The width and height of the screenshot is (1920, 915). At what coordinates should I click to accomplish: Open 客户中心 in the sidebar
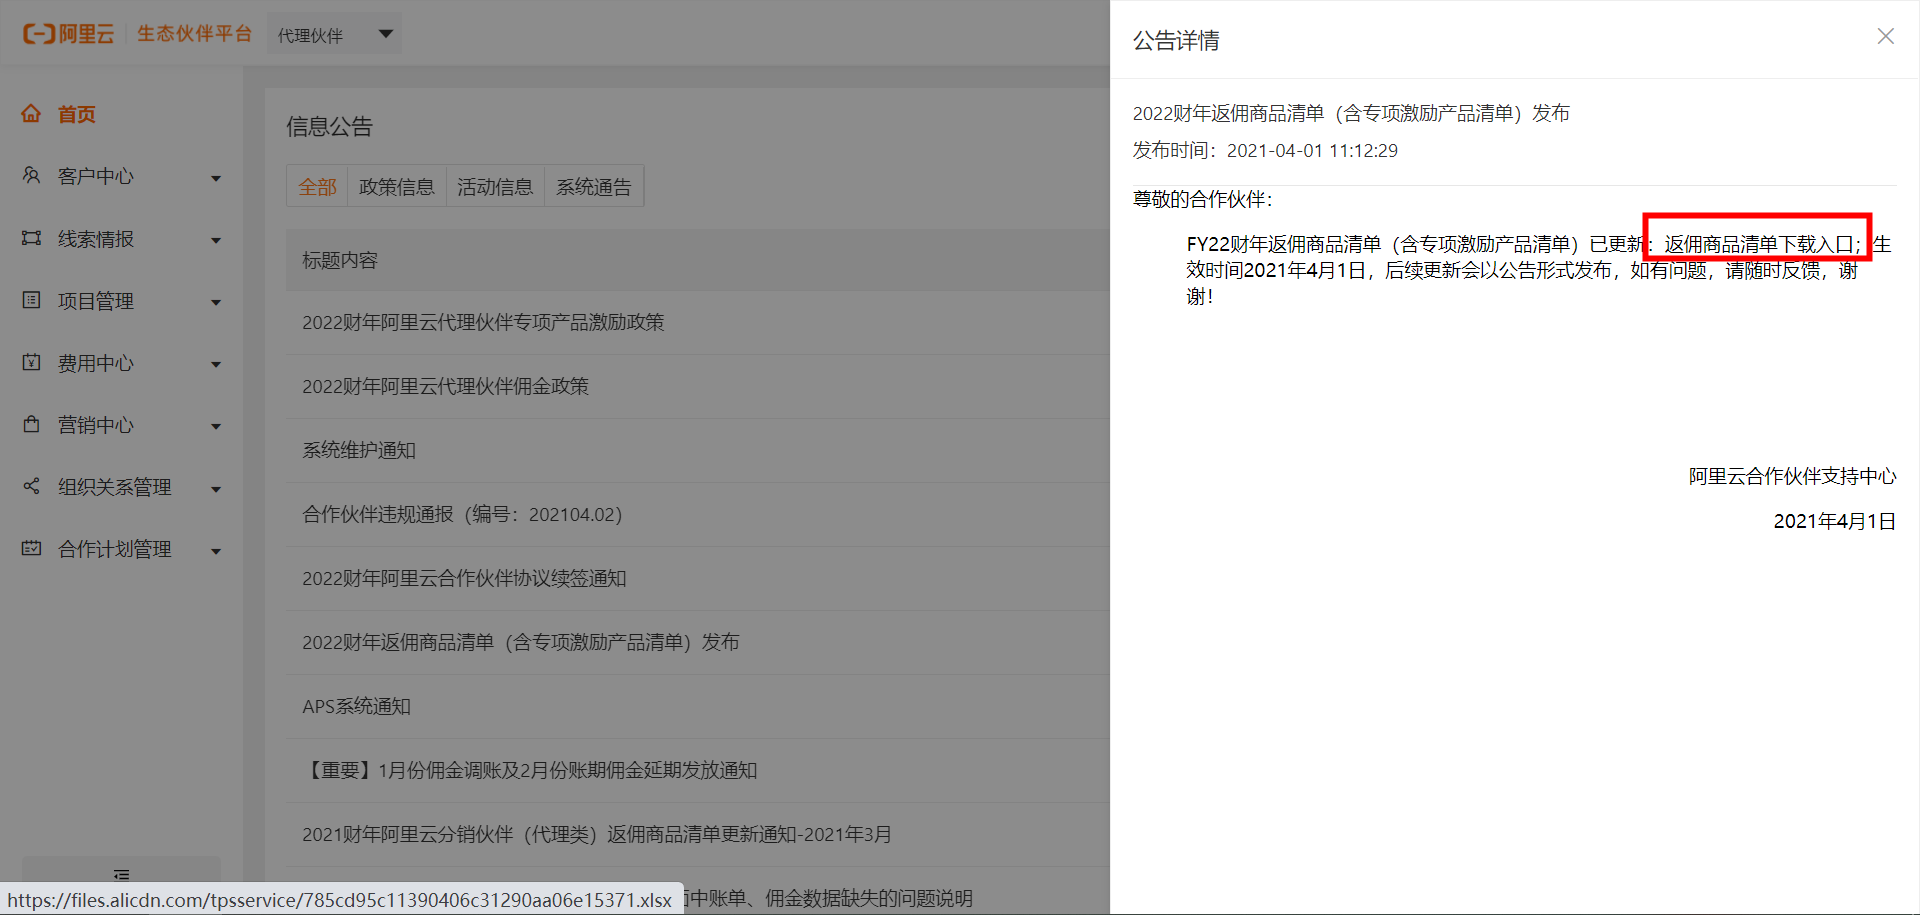(96, 176)
